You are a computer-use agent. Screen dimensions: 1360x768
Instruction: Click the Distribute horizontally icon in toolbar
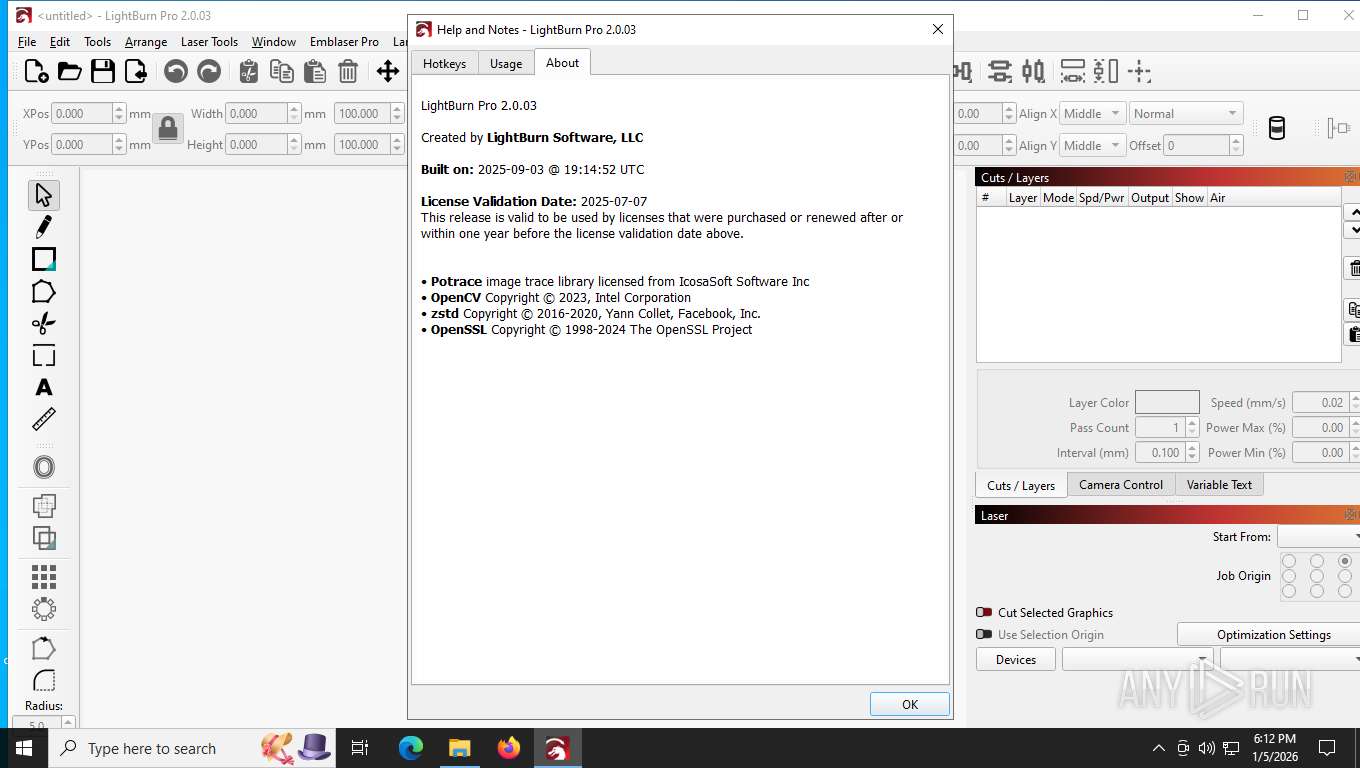tap(1033, 71)
